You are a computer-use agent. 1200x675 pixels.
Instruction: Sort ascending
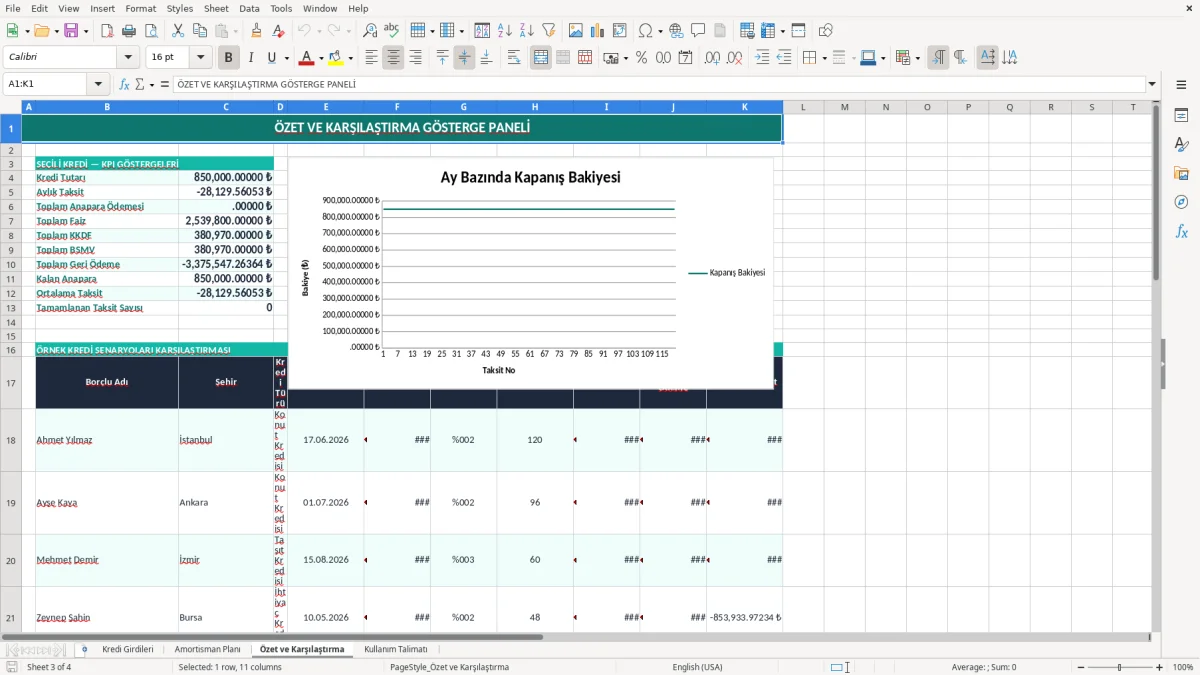(504, 31)
